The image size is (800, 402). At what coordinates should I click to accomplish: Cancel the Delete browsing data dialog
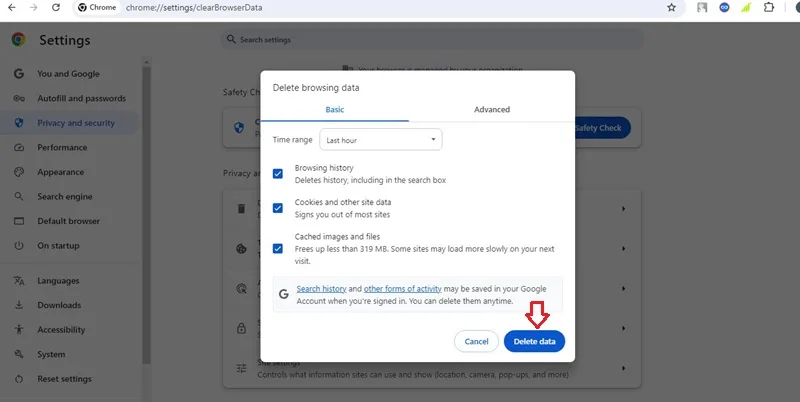[x=476, y=341]
